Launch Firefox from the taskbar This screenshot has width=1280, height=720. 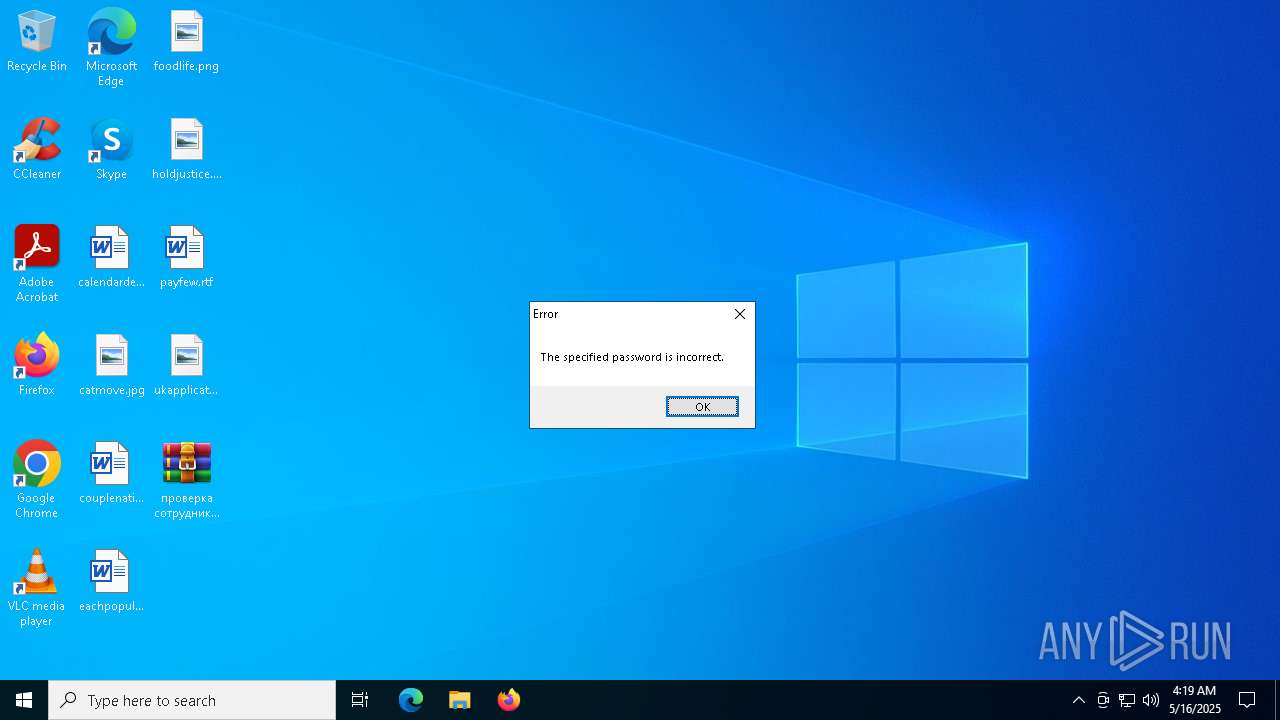(x=509, y=700)
